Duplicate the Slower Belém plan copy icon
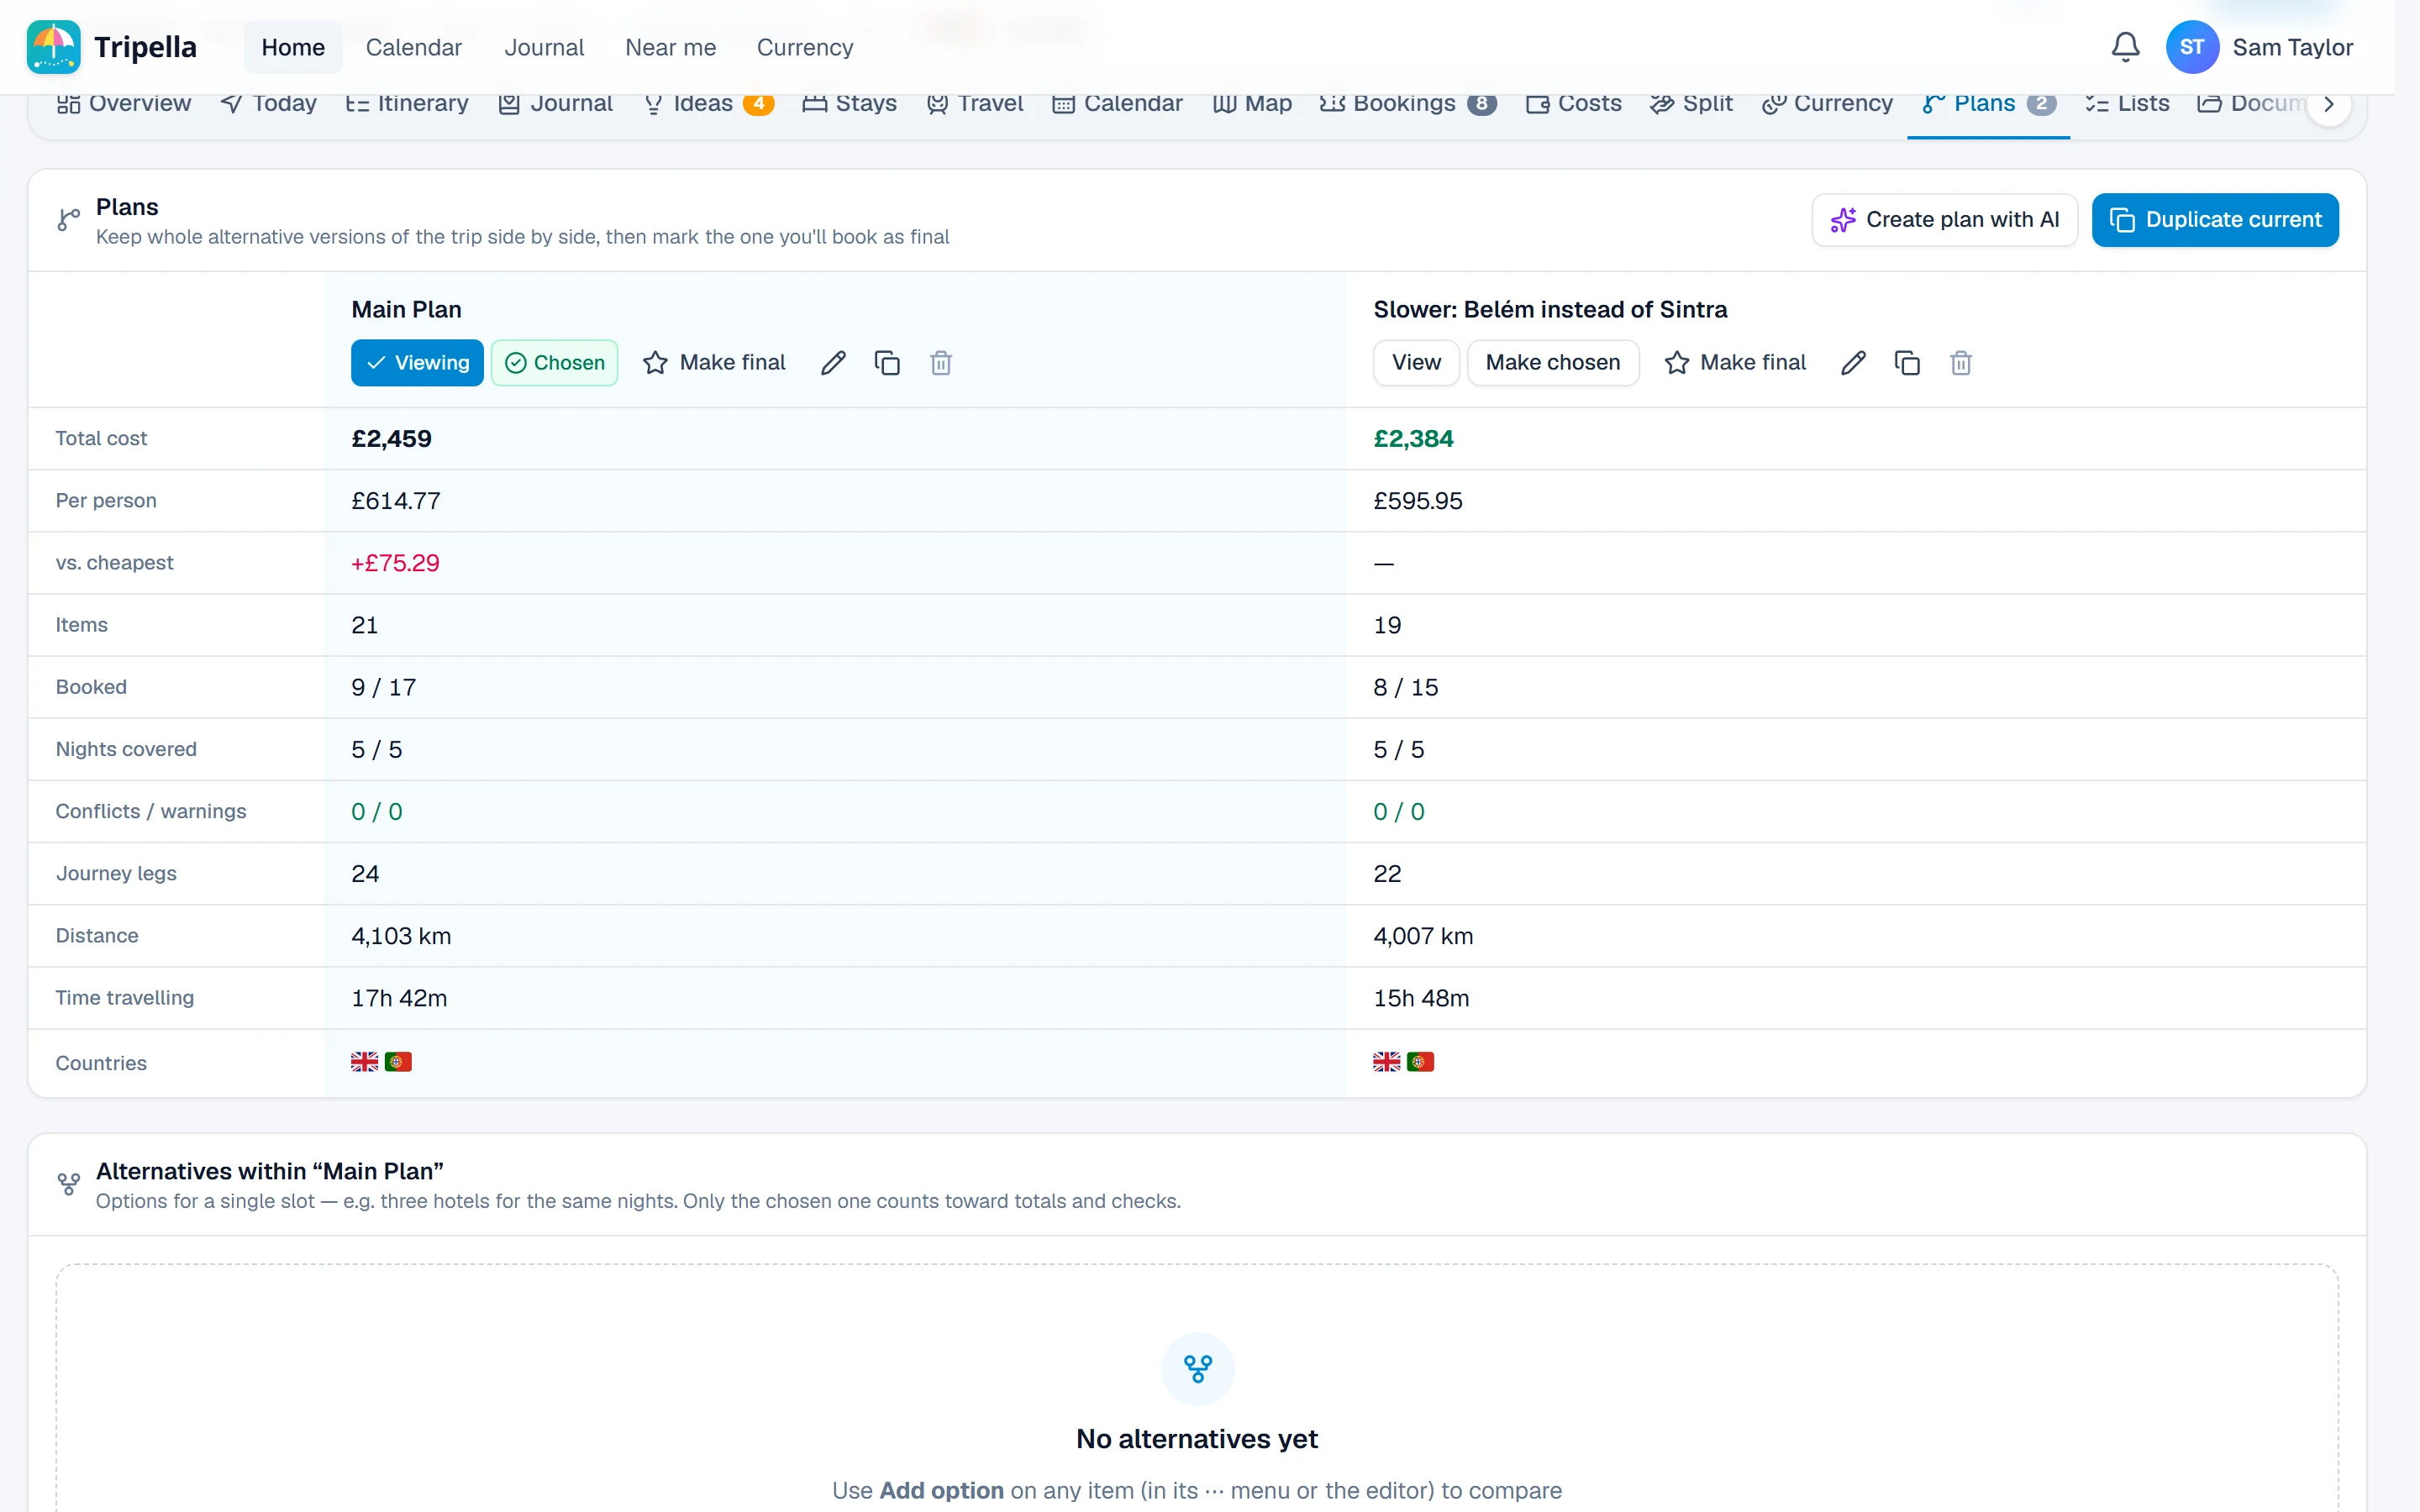The height and width of the screenshot is (1512, 2420). pyautogui.click(x=1907, y=363)
